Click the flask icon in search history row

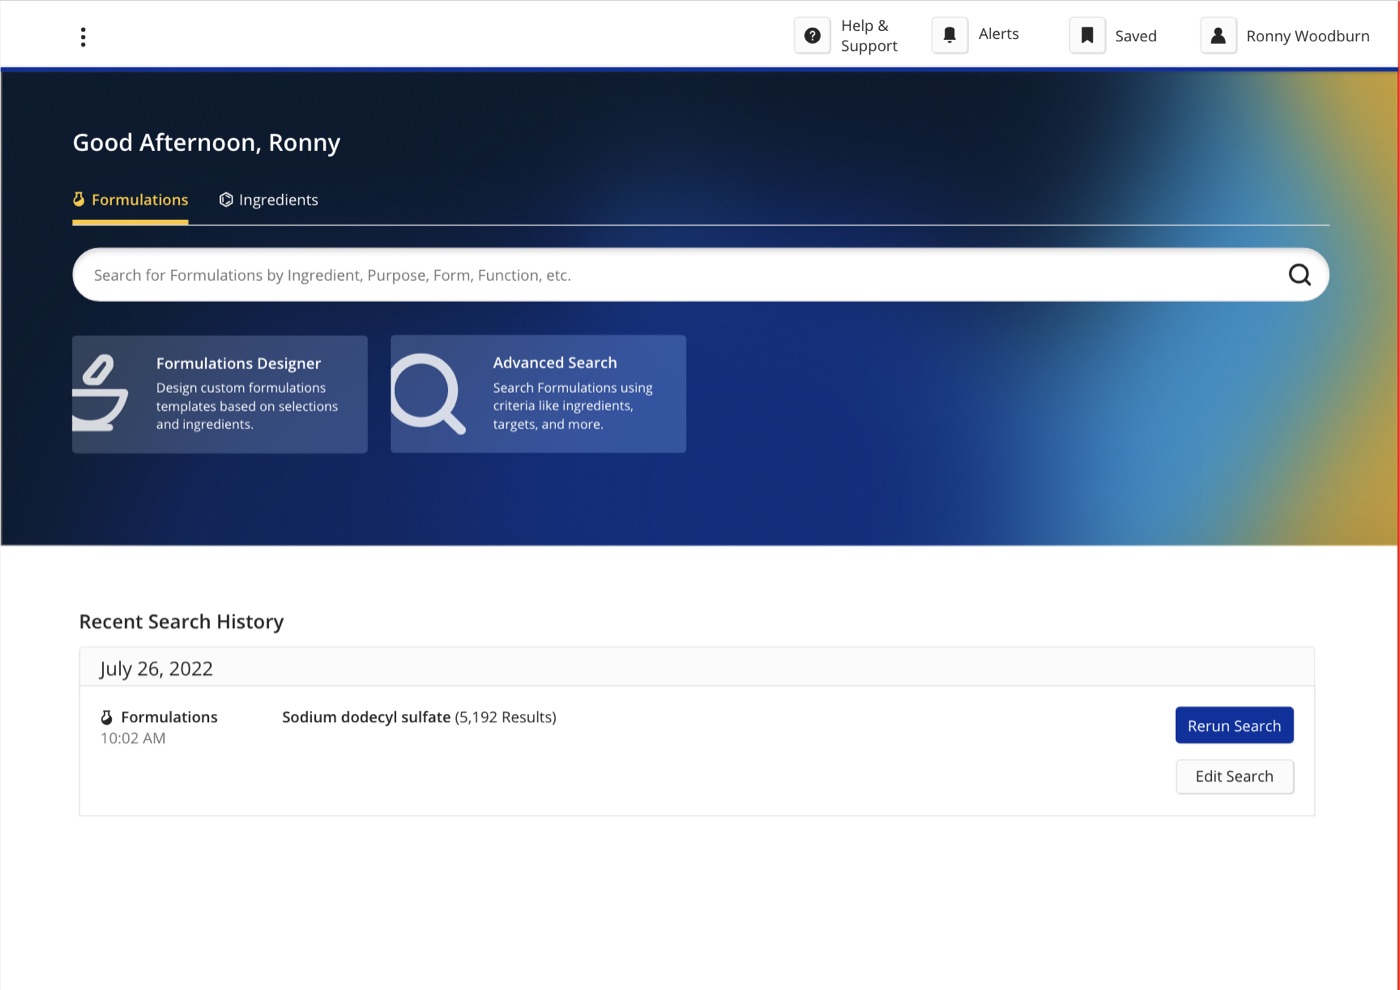pyautogui.click(x=107, y=717)
